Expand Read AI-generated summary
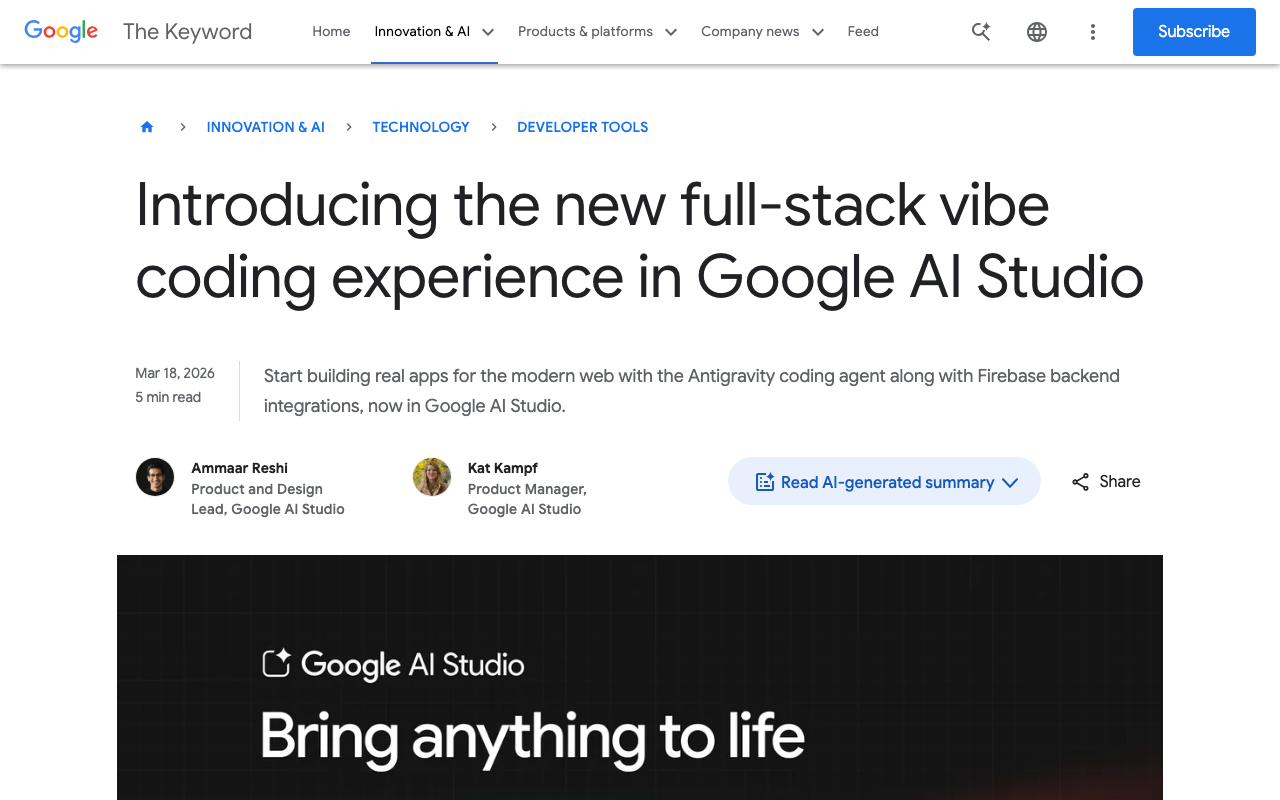 point(884,481)
